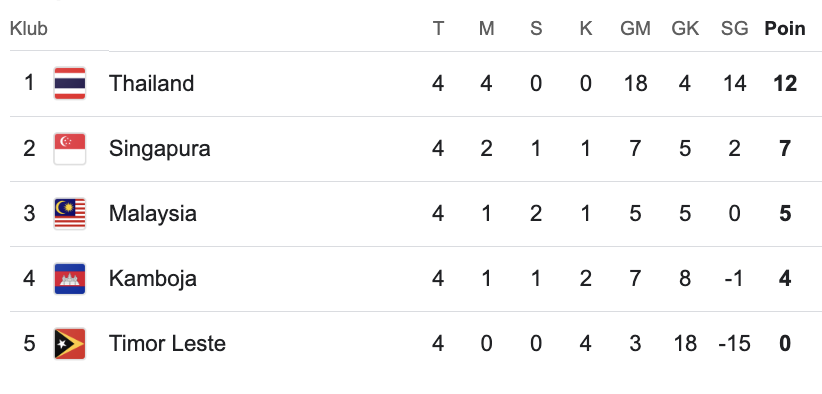Viewport: 822px width, 394px height.
Task: Click the T column header
Action: click(x=438, y=28)
